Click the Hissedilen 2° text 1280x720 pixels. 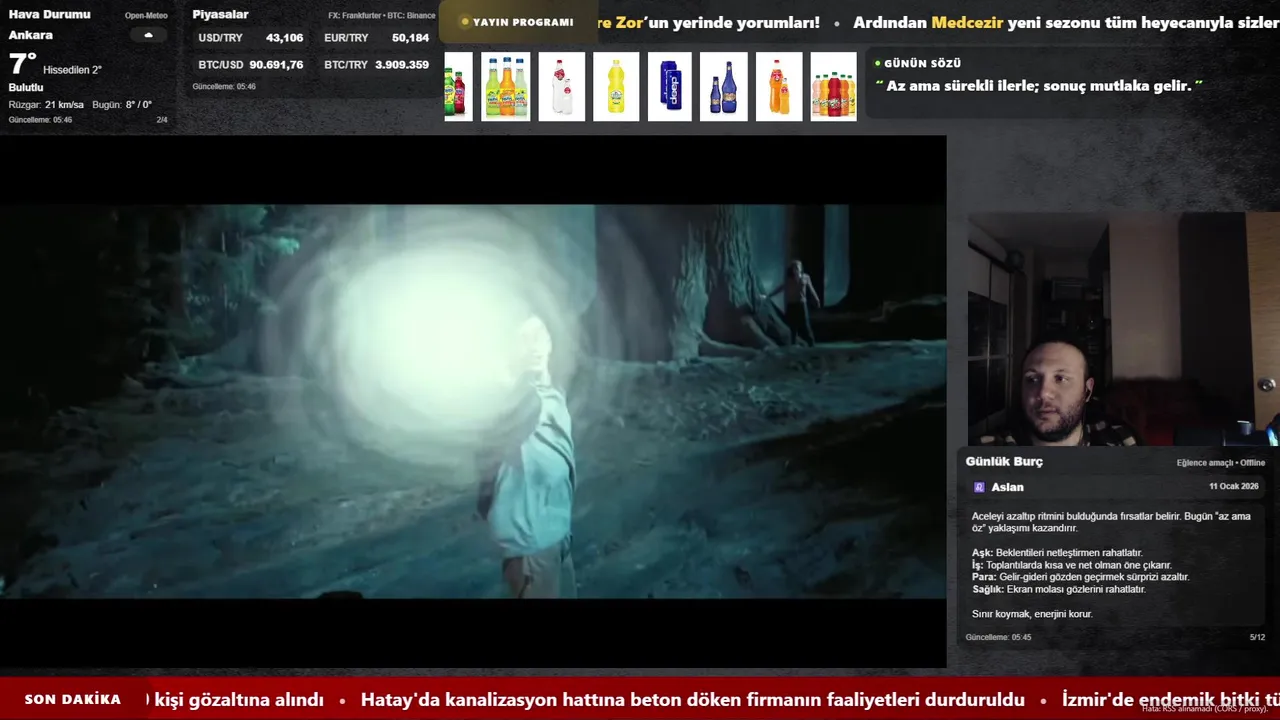(72, 70)
